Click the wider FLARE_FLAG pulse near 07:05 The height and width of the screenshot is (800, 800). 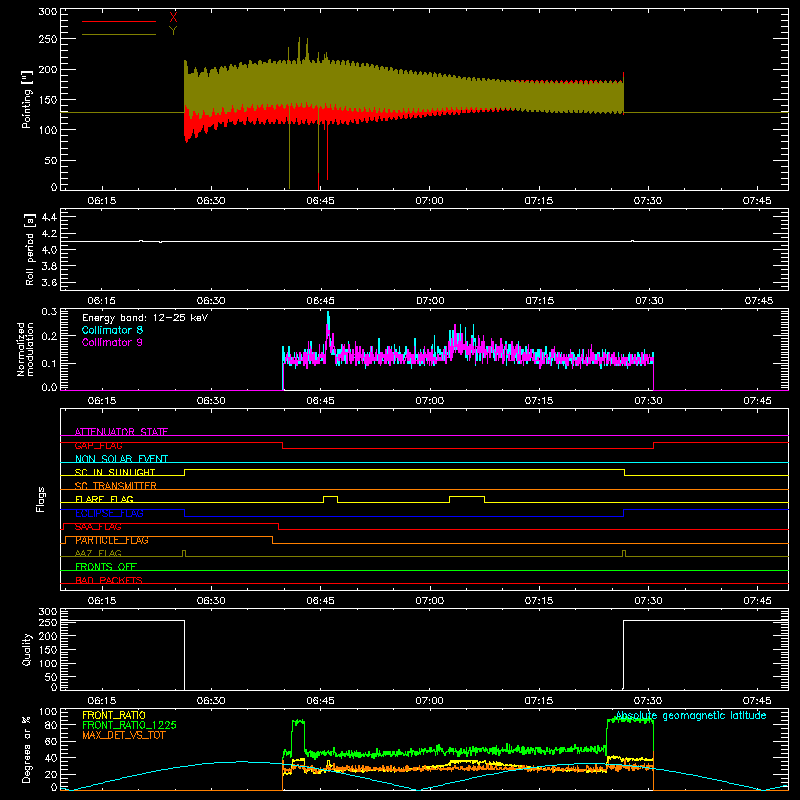(x=467, y=499)
